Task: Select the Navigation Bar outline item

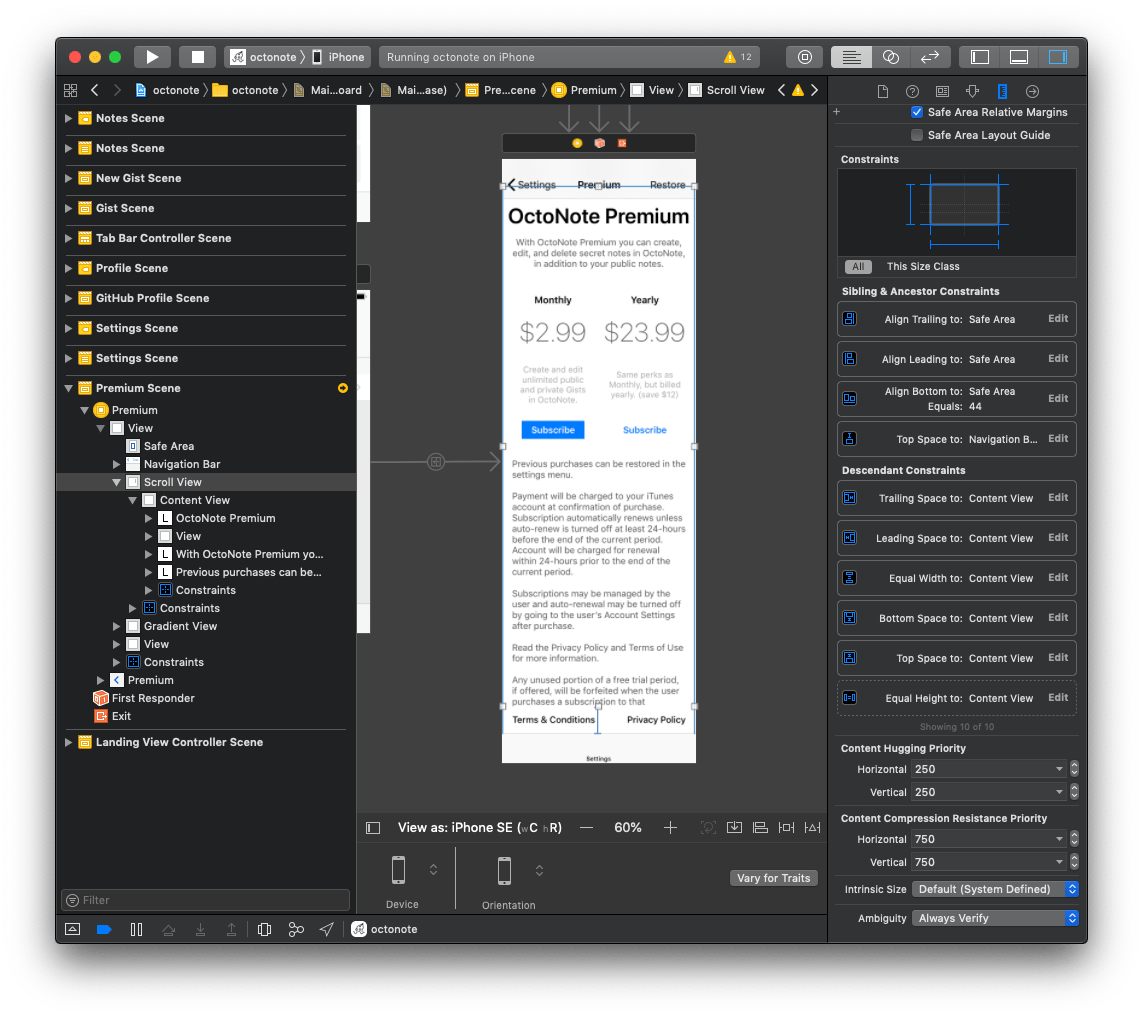Action: [182, 464]
